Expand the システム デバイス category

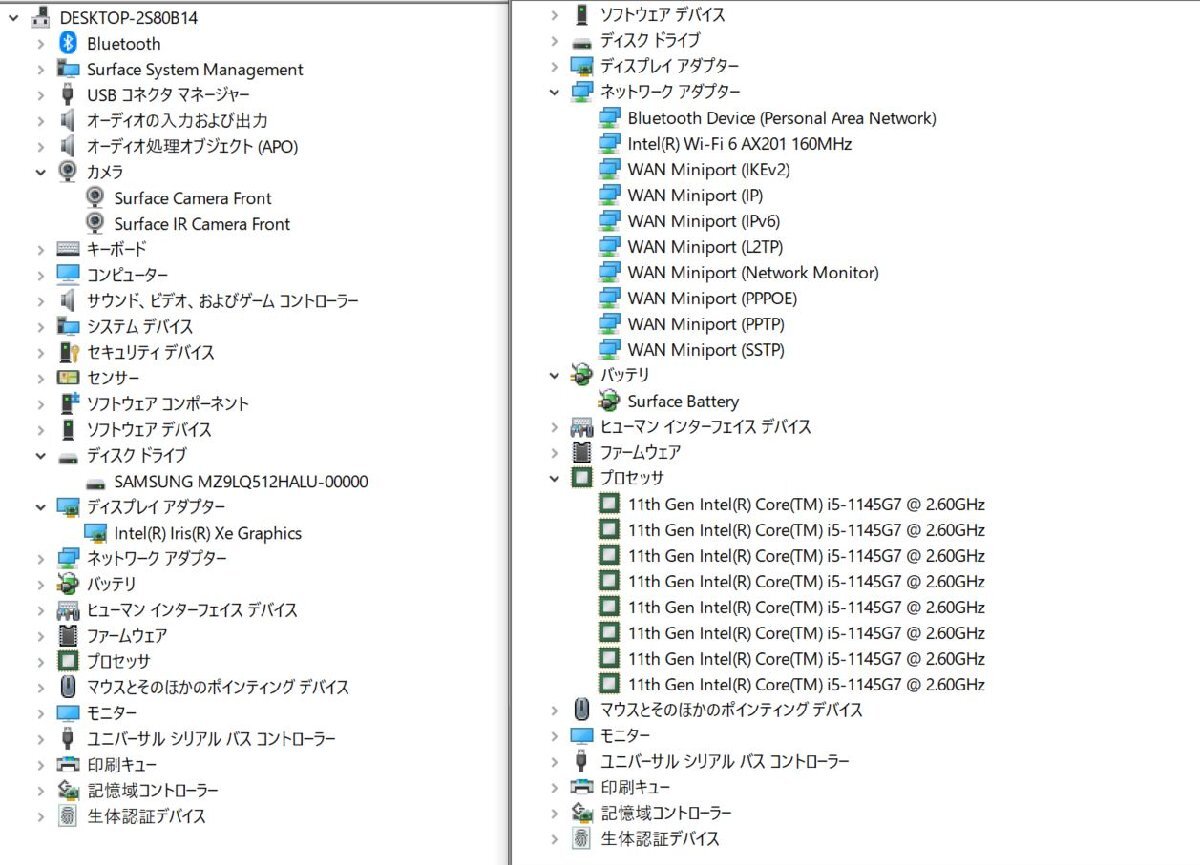pyautogui.click(x=40, y=326)
